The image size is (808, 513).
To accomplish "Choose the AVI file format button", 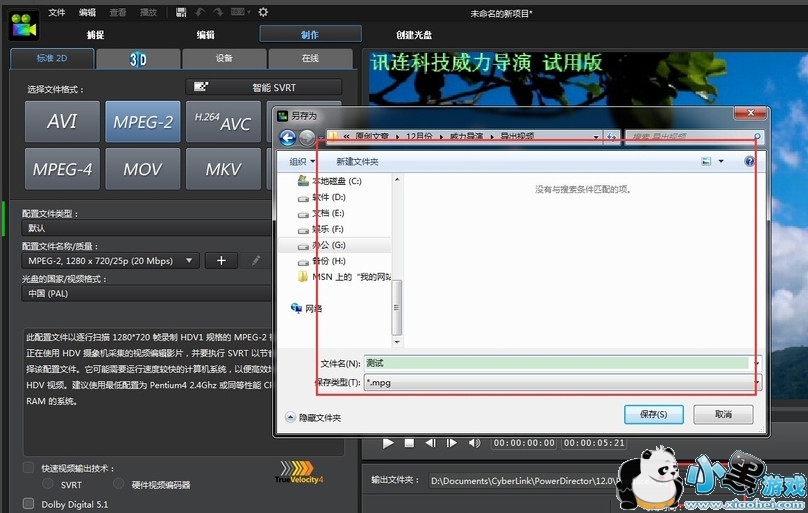I will (x=62, y=122).
